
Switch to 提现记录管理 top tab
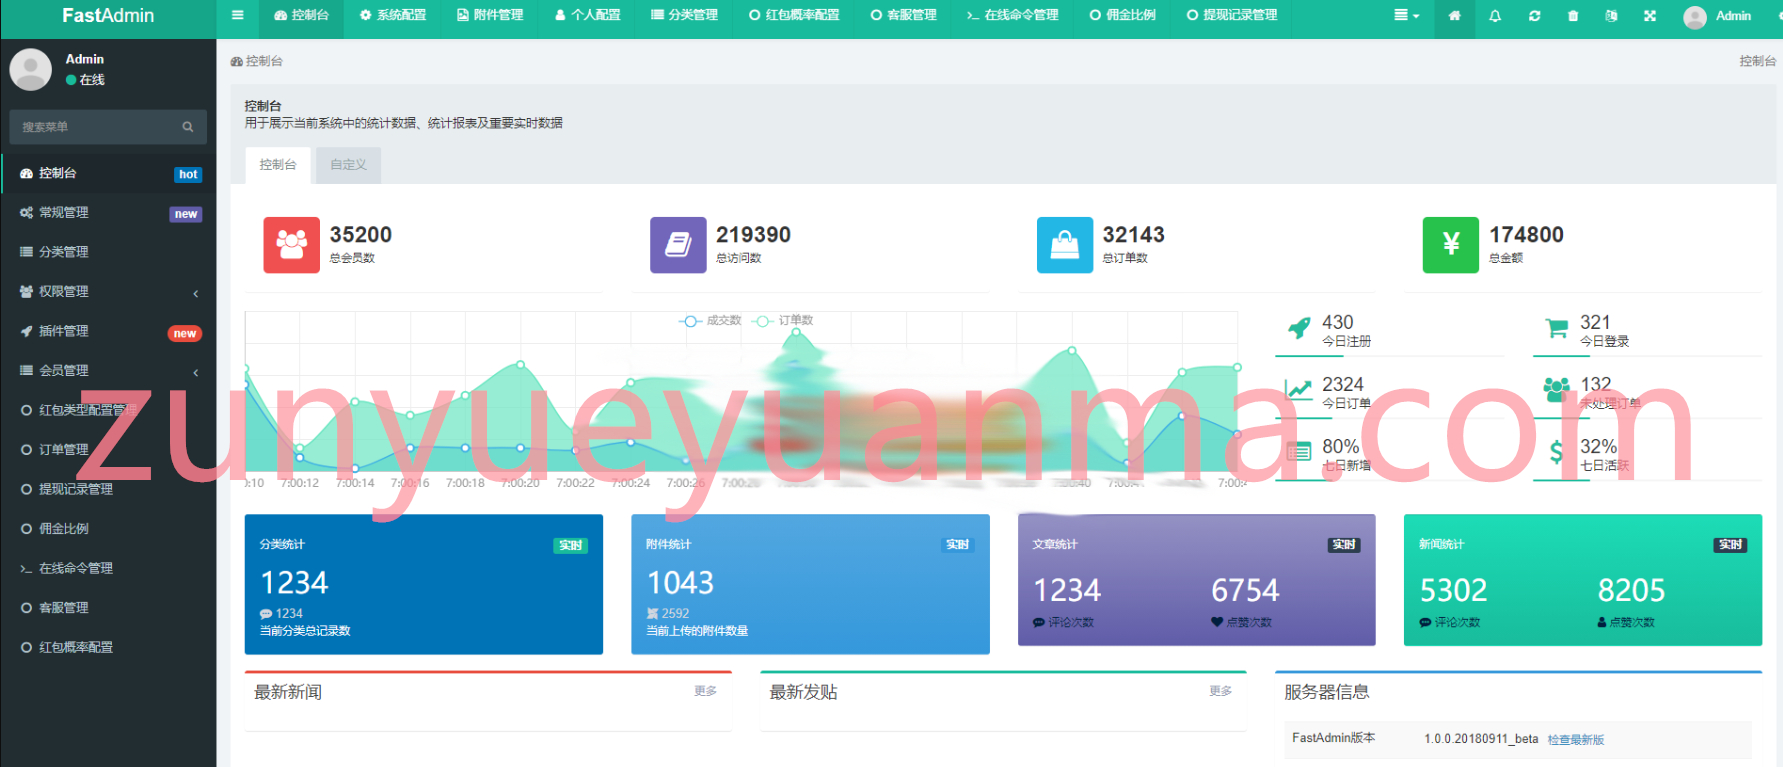[x=1232, y=15]
